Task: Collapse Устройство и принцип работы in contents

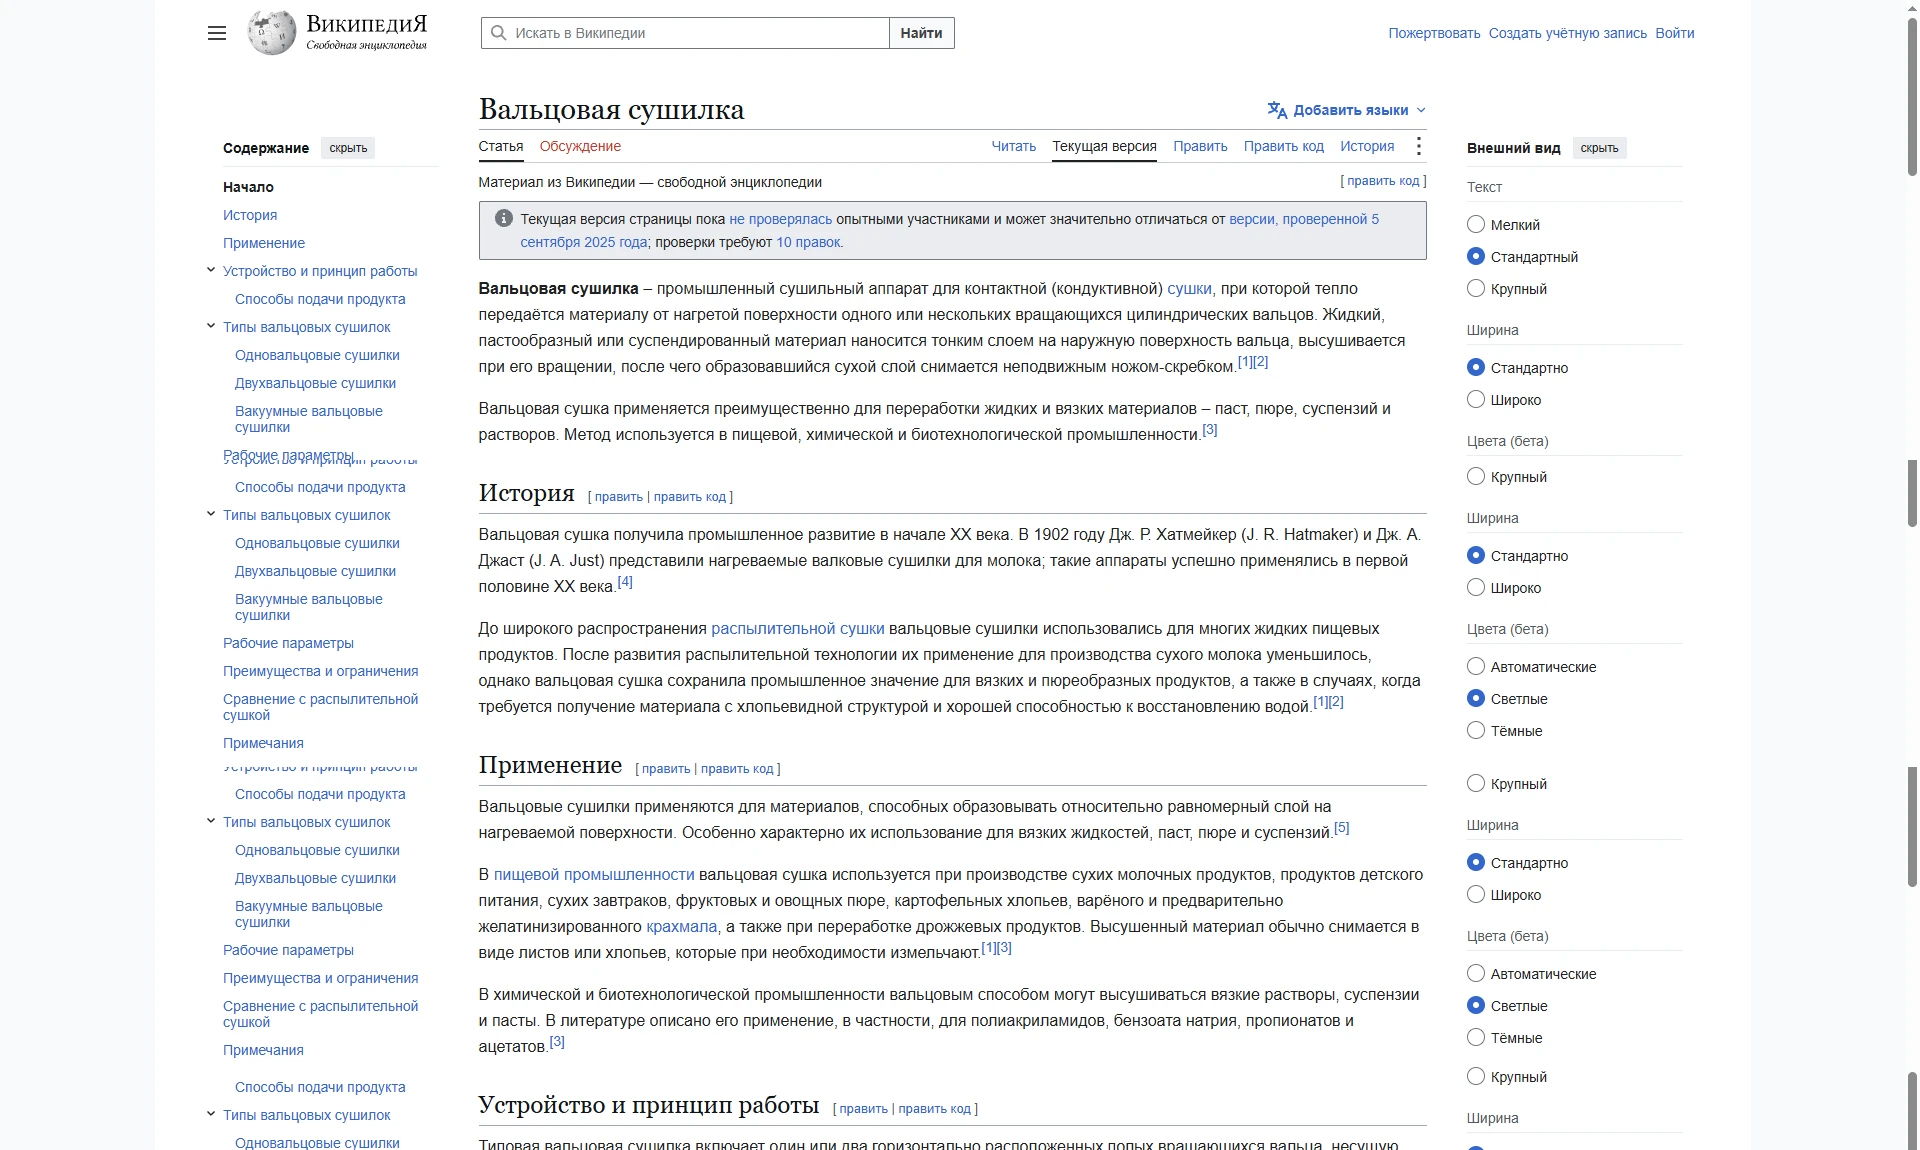Action: 211,270
